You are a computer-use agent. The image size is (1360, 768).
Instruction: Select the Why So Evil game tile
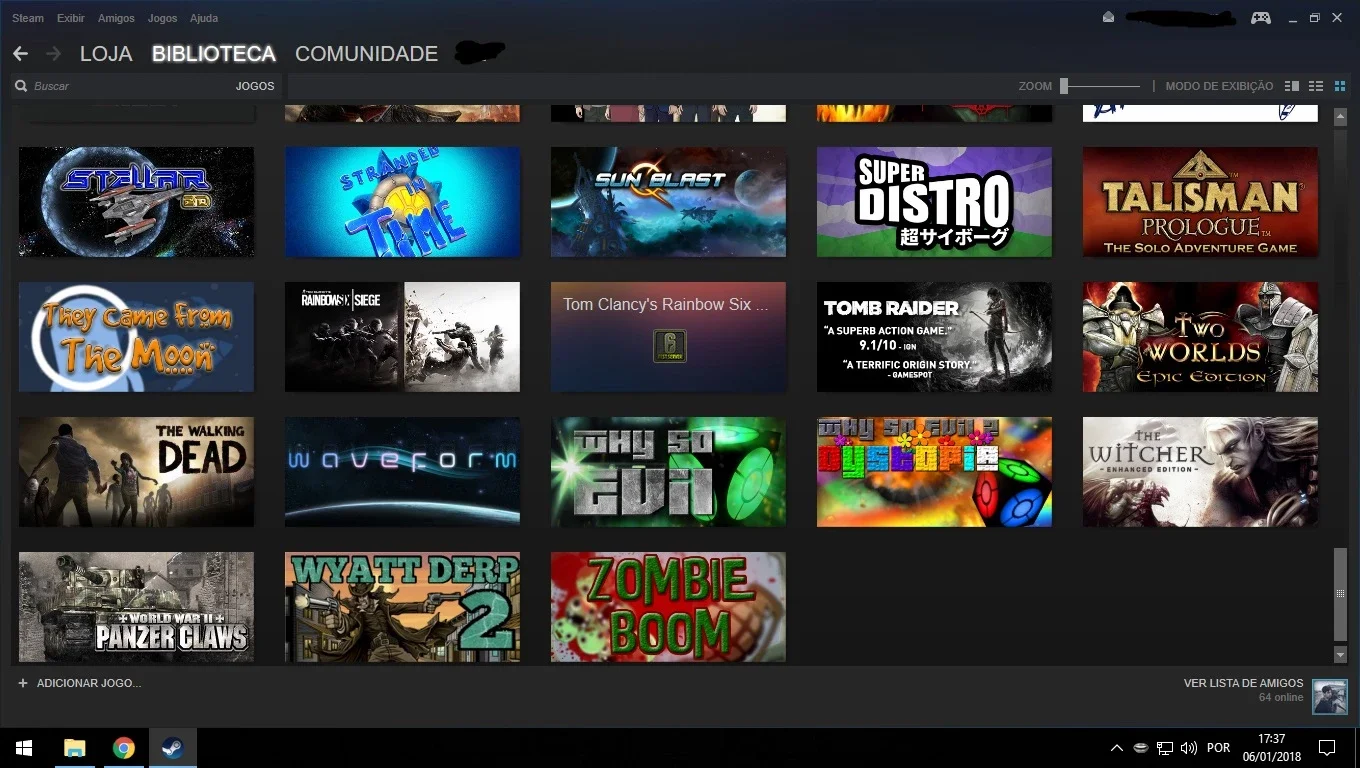click(x=668, y=472)
